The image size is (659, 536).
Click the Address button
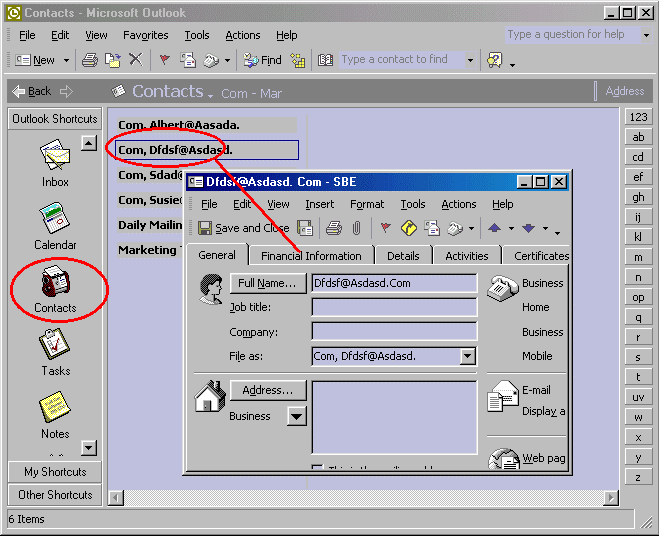pos(267,390)
